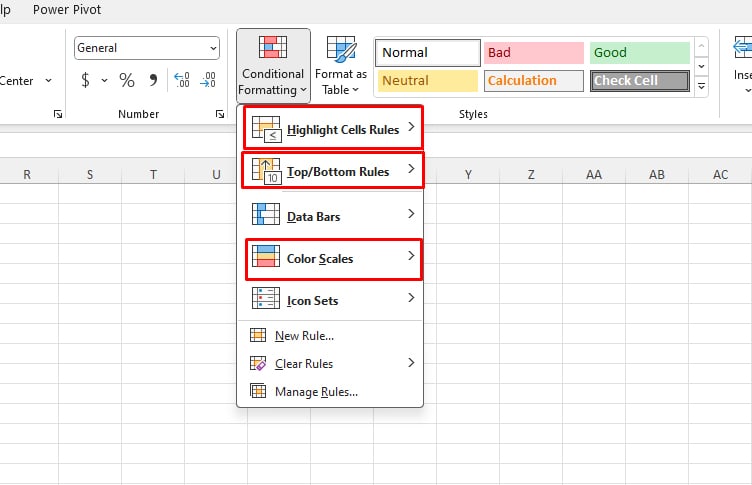Click the Highlight Cells Rules icon
Screen dimensions: 752x485
click(x=266, y=129)
